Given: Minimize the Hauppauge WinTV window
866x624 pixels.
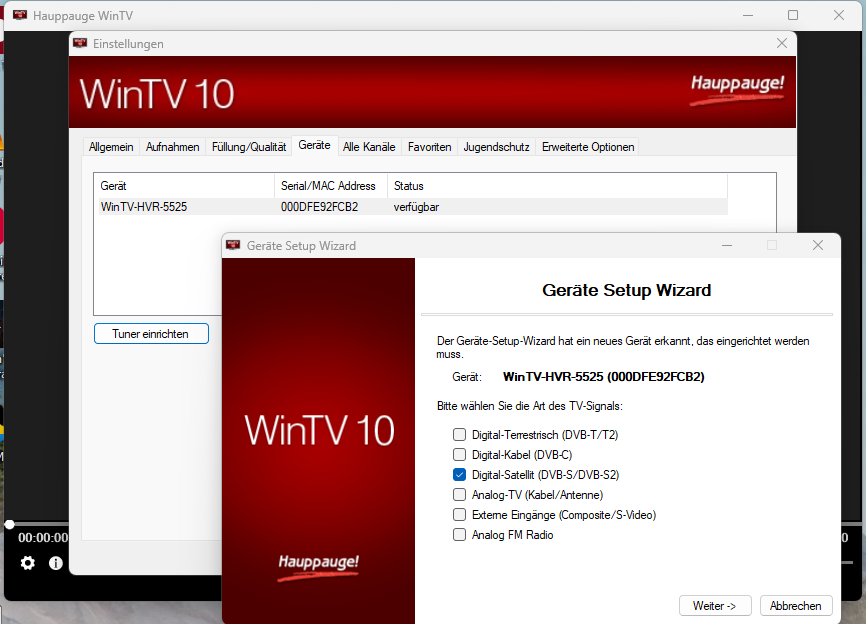Looking at the screenshot, I should click(x=748, y=15).
